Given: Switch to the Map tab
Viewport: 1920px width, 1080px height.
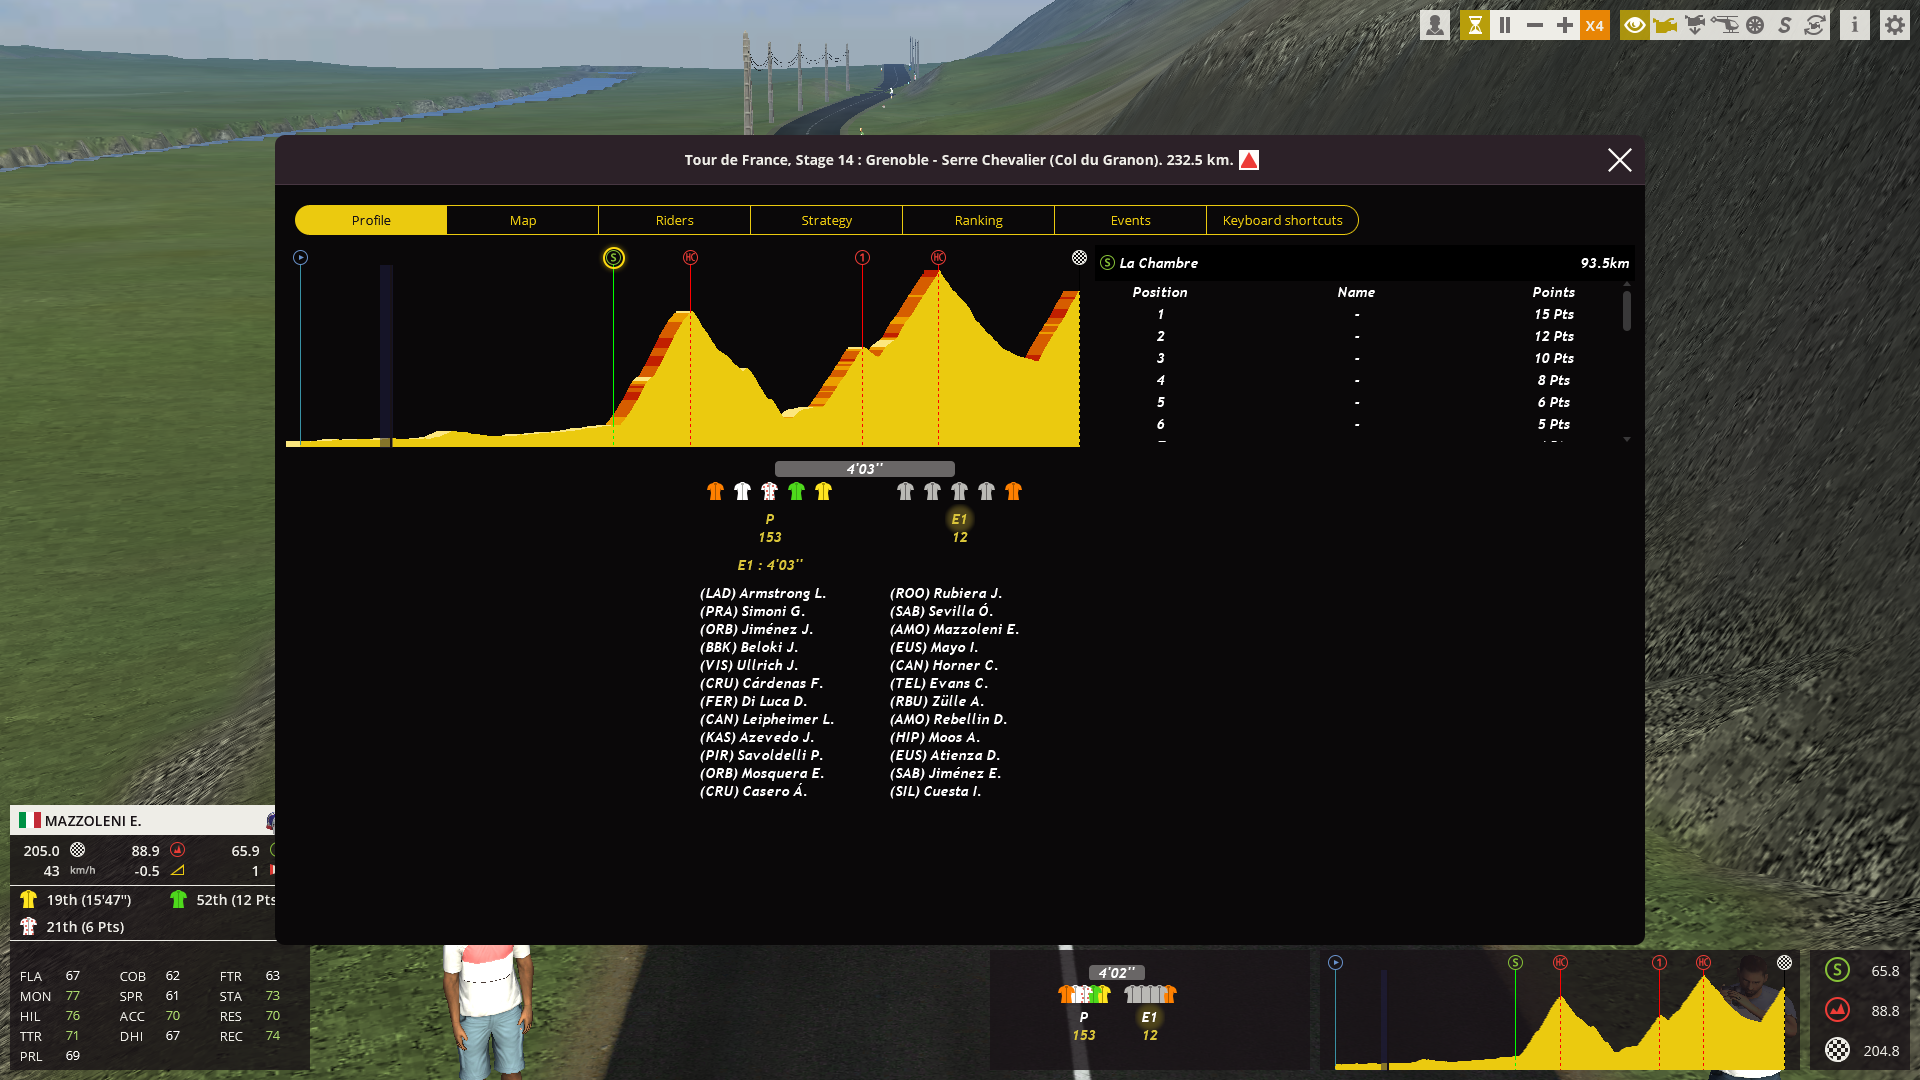Looking at the screenshot, I should (523, 220).
